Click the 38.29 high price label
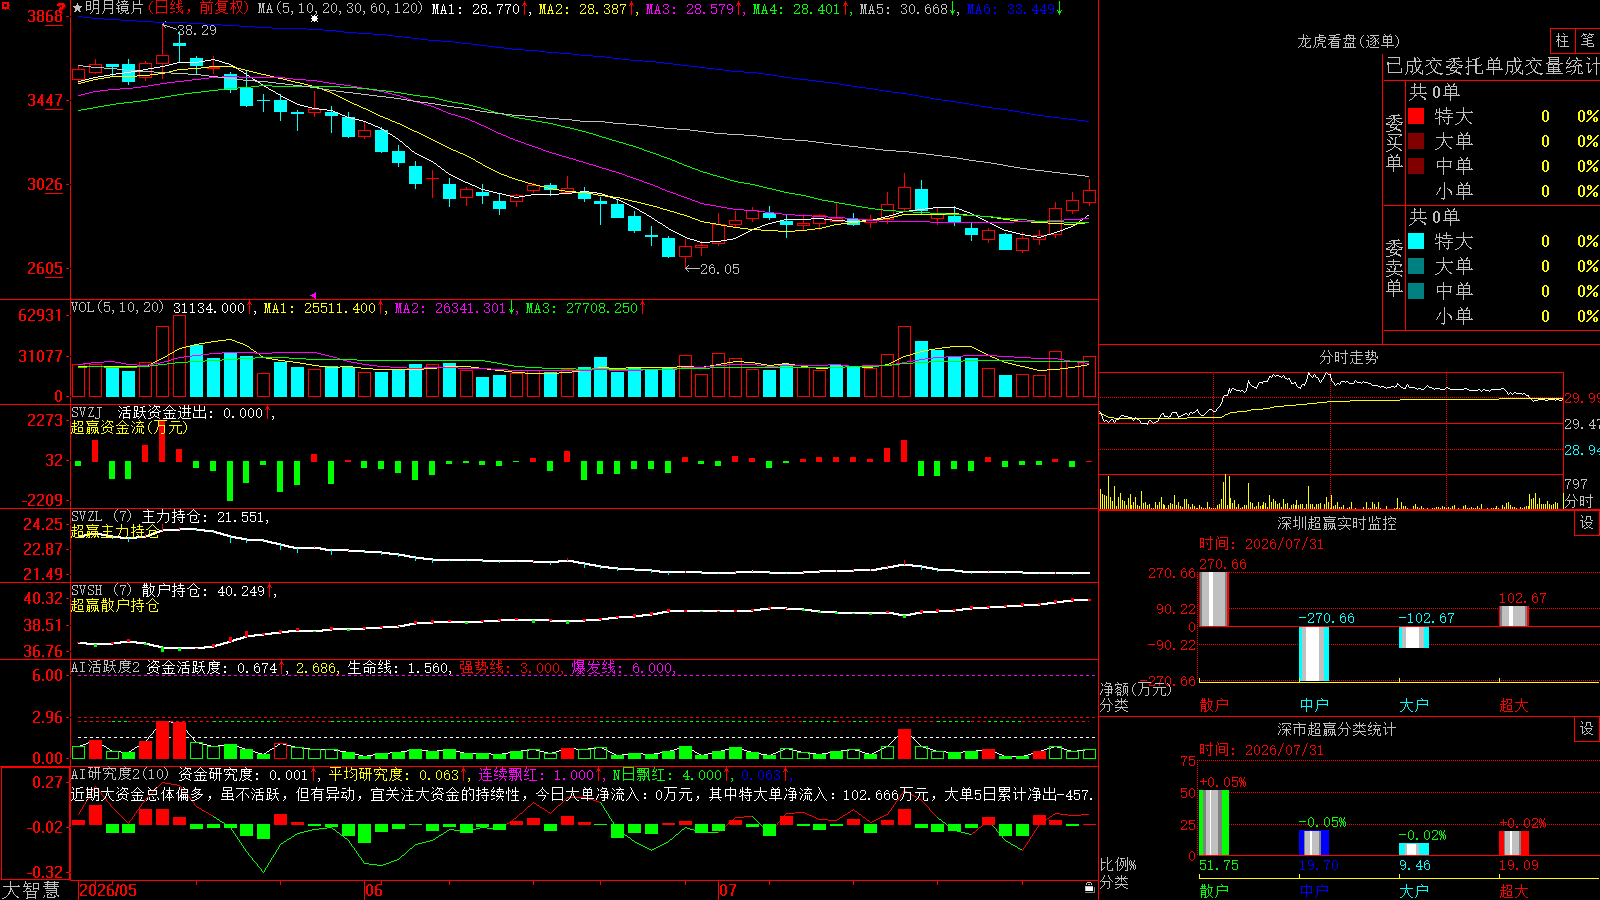Image resolution: width=1600 pixels, height=900 pixels. pos(197,30)
